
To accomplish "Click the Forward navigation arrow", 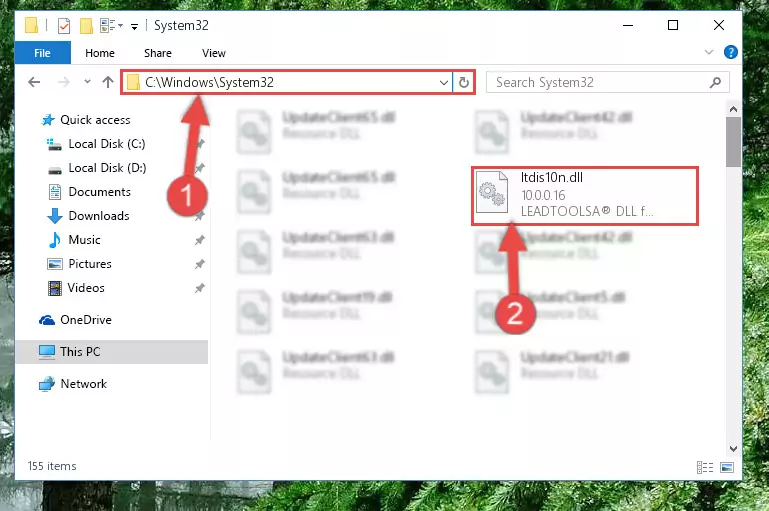I will (x=63, y=82).
